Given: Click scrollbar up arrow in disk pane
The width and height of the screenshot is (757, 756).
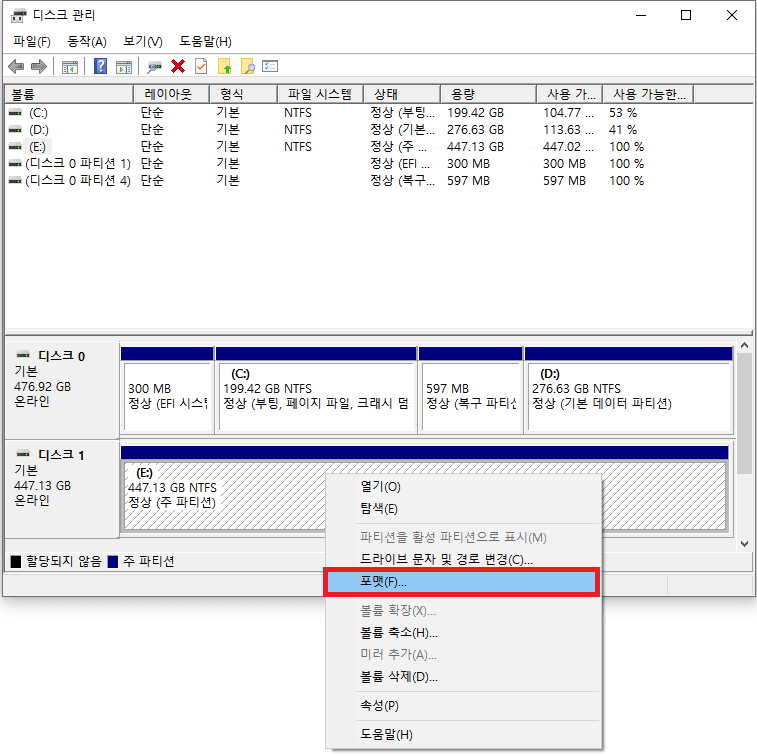Looking at the screenshot, I should click(x=744, y=346).
